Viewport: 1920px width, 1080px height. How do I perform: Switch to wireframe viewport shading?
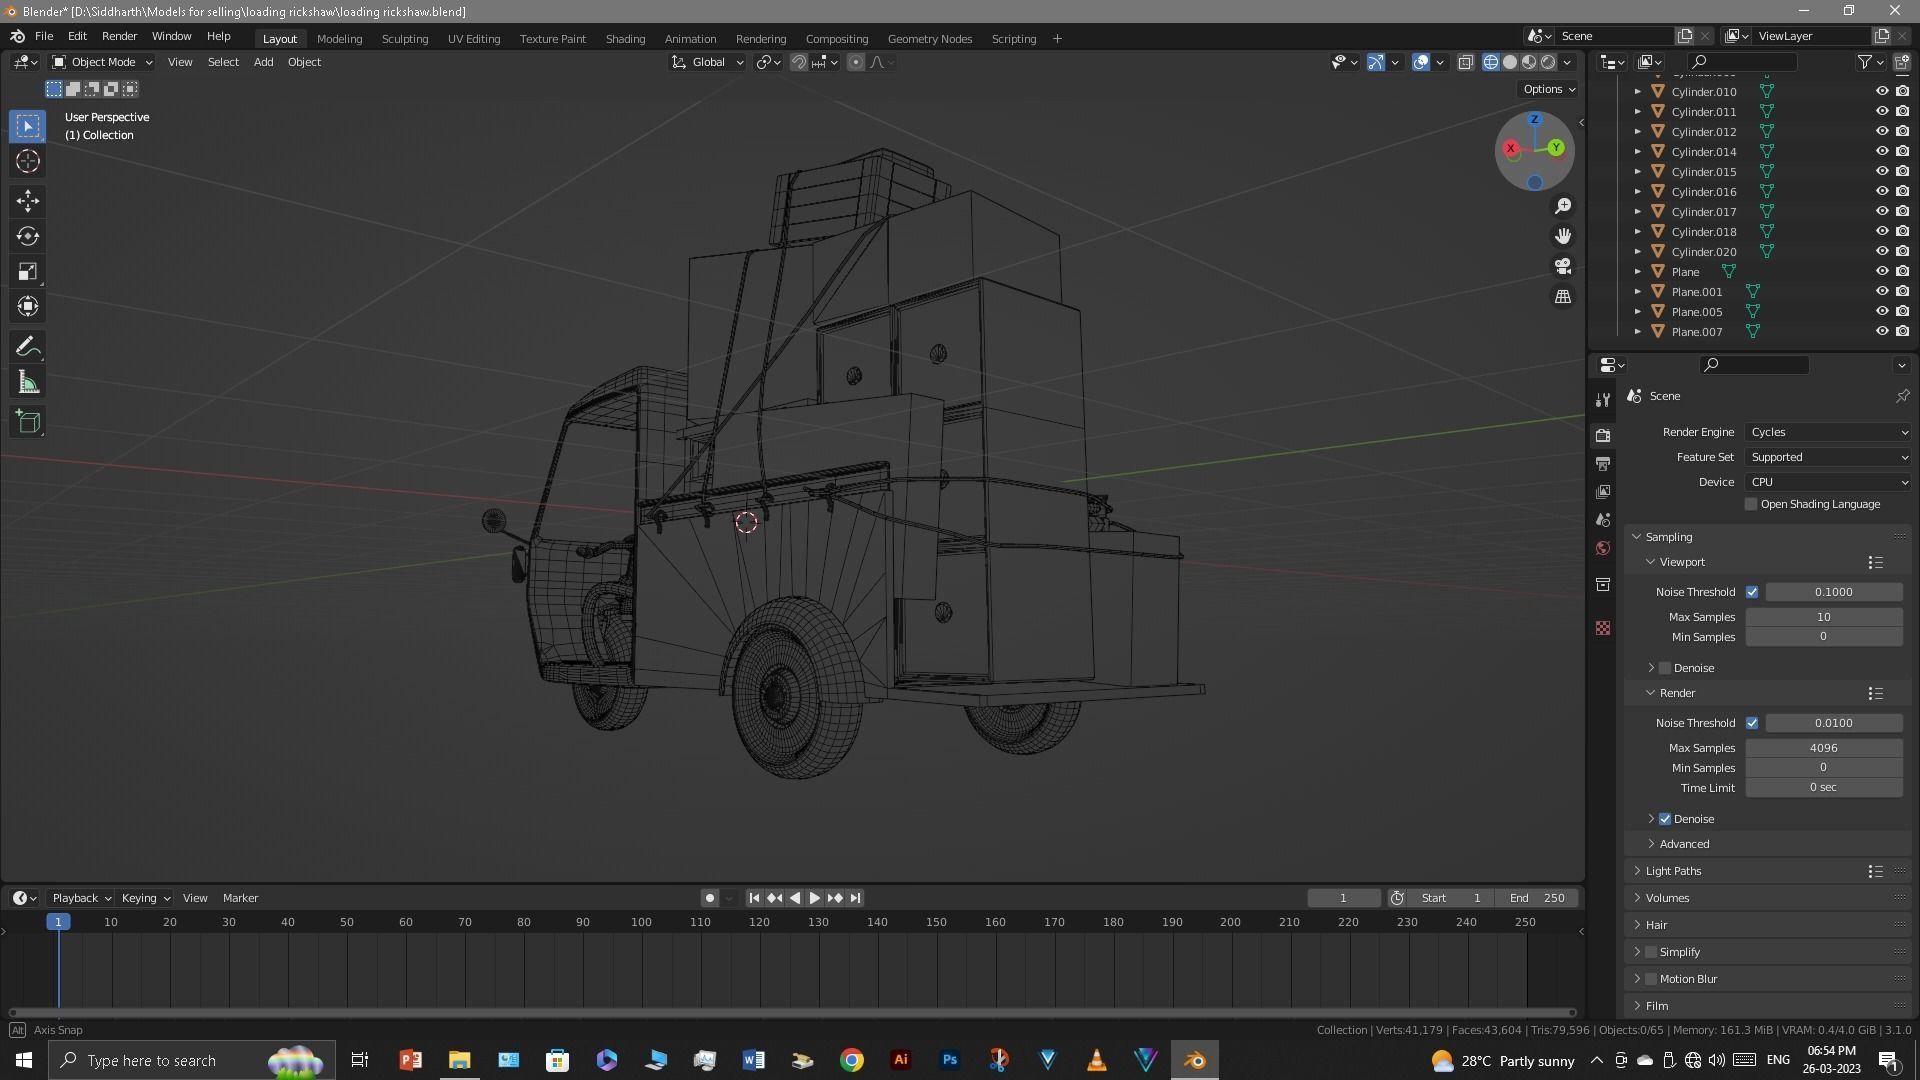[x=1491, y=62]
